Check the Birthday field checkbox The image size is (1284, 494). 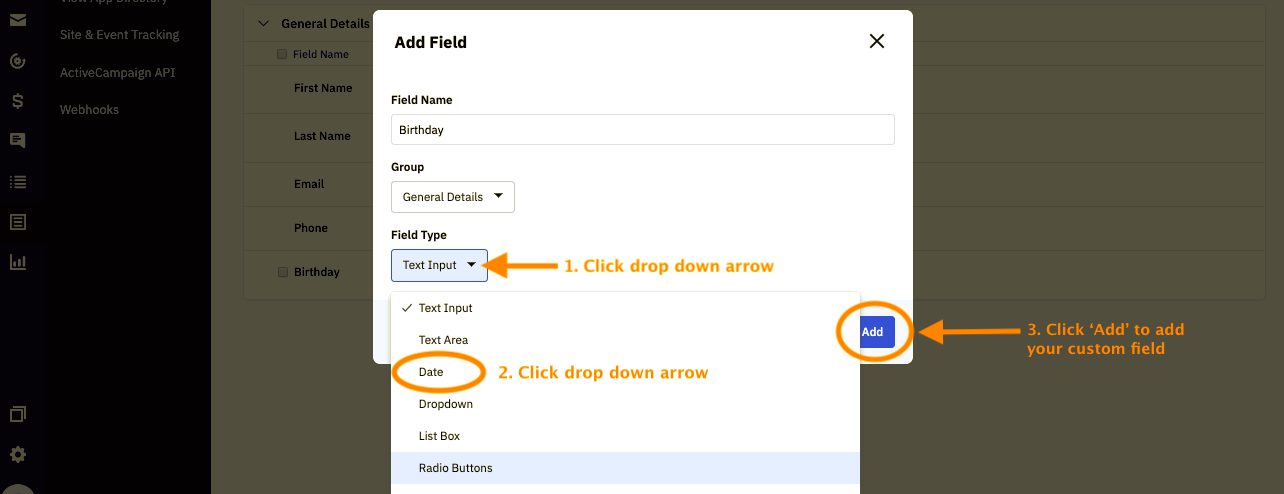tap(283, 272)
